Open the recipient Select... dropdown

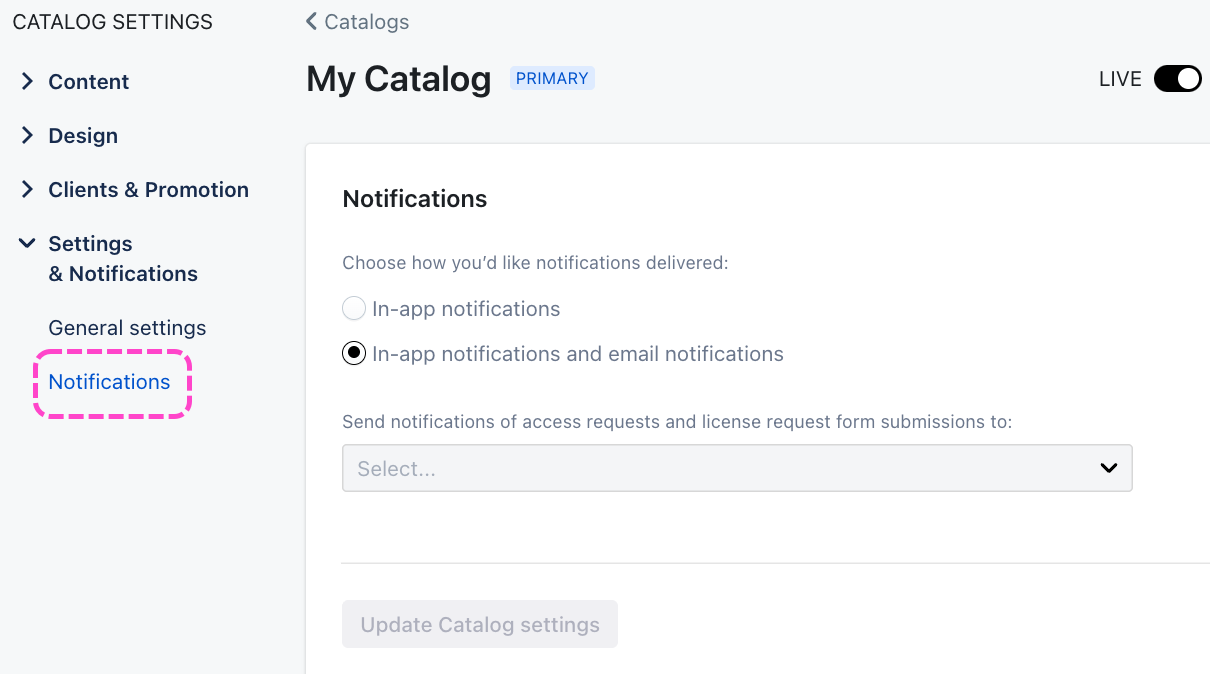click(x=720, y=468)
